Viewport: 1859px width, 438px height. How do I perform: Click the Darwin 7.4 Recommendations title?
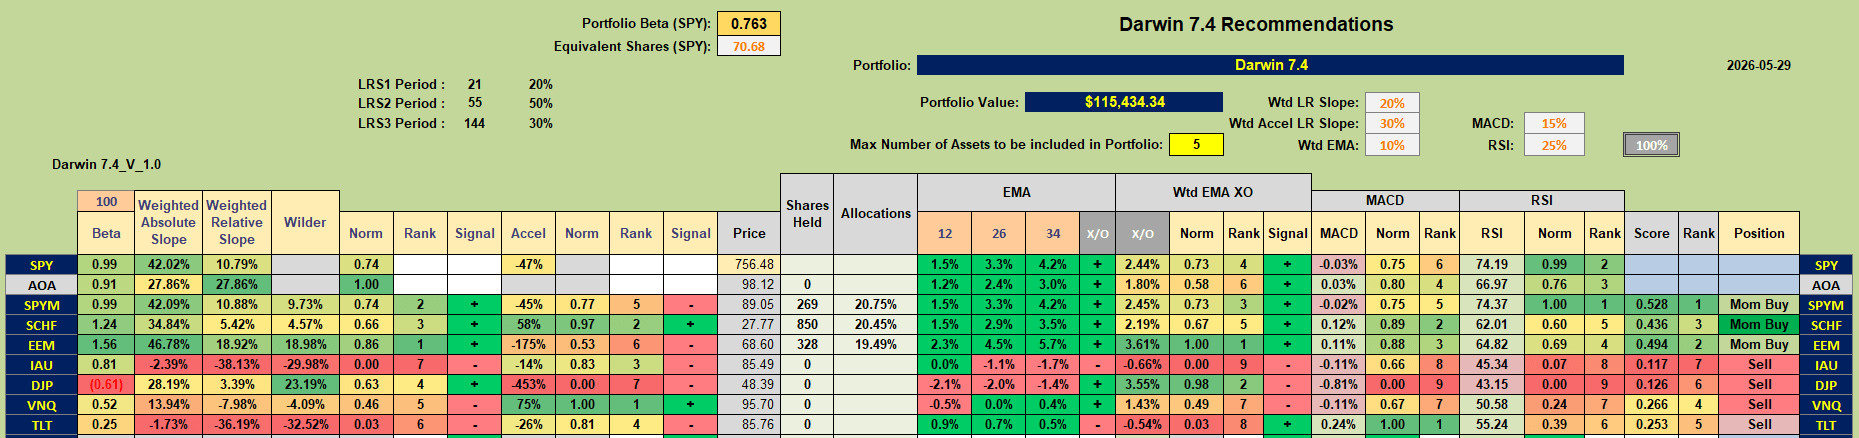point(1256,24)
